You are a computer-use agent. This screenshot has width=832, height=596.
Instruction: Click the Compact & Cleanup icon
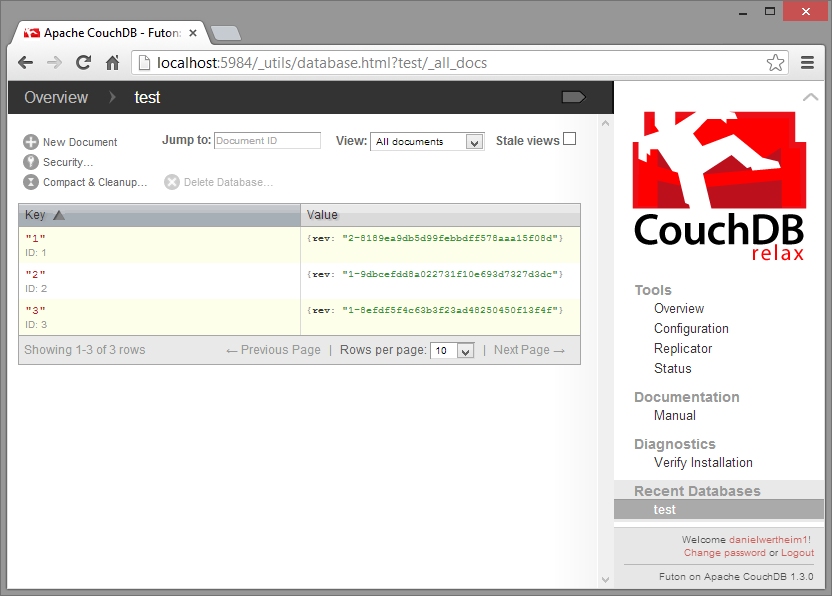tap(31, 182)
